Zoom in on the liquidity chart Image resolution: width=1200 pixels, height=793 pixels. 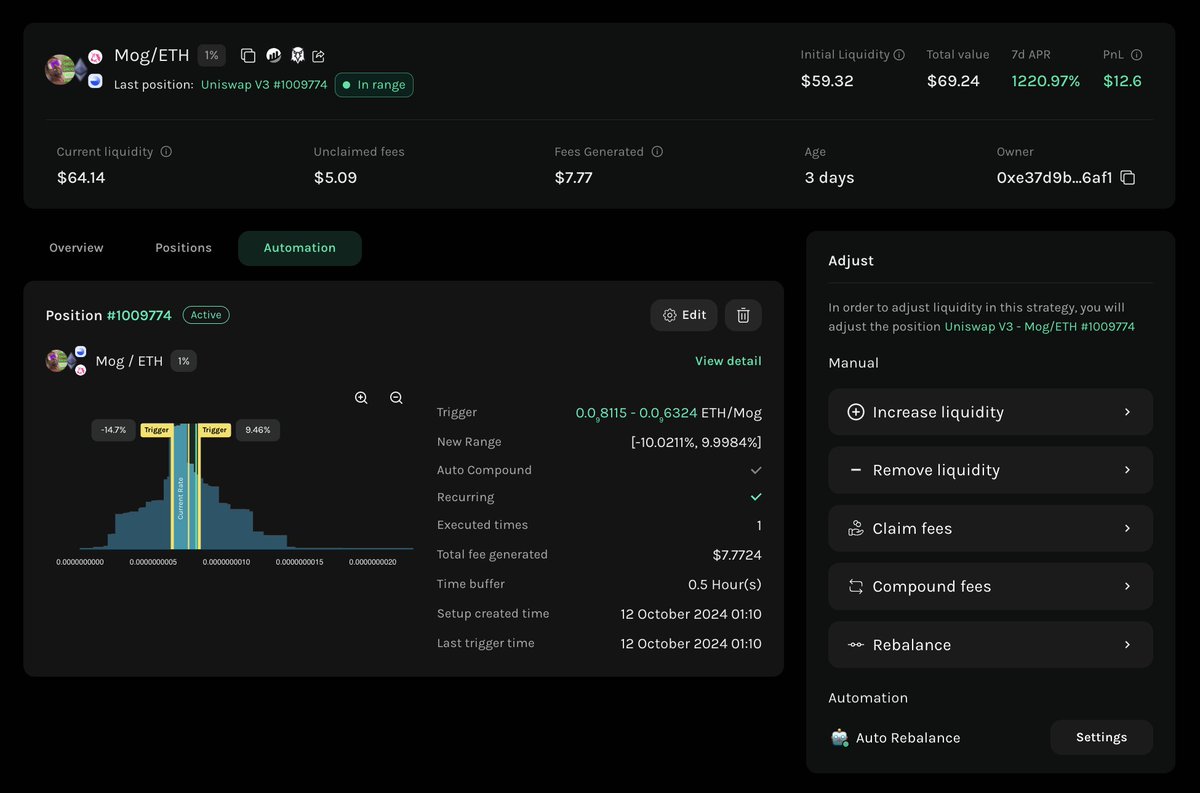click(x=361, y=398)
